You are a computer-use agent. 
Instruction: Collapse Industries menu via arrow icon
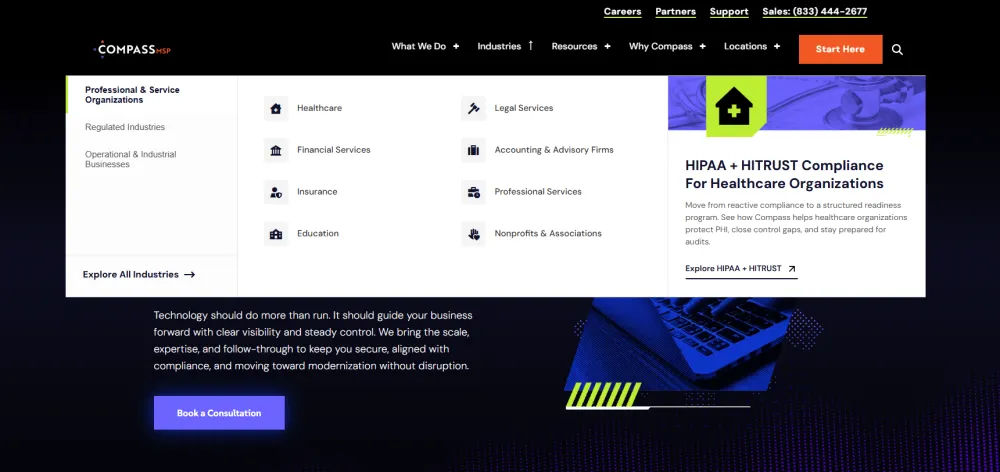pos(530,46)
